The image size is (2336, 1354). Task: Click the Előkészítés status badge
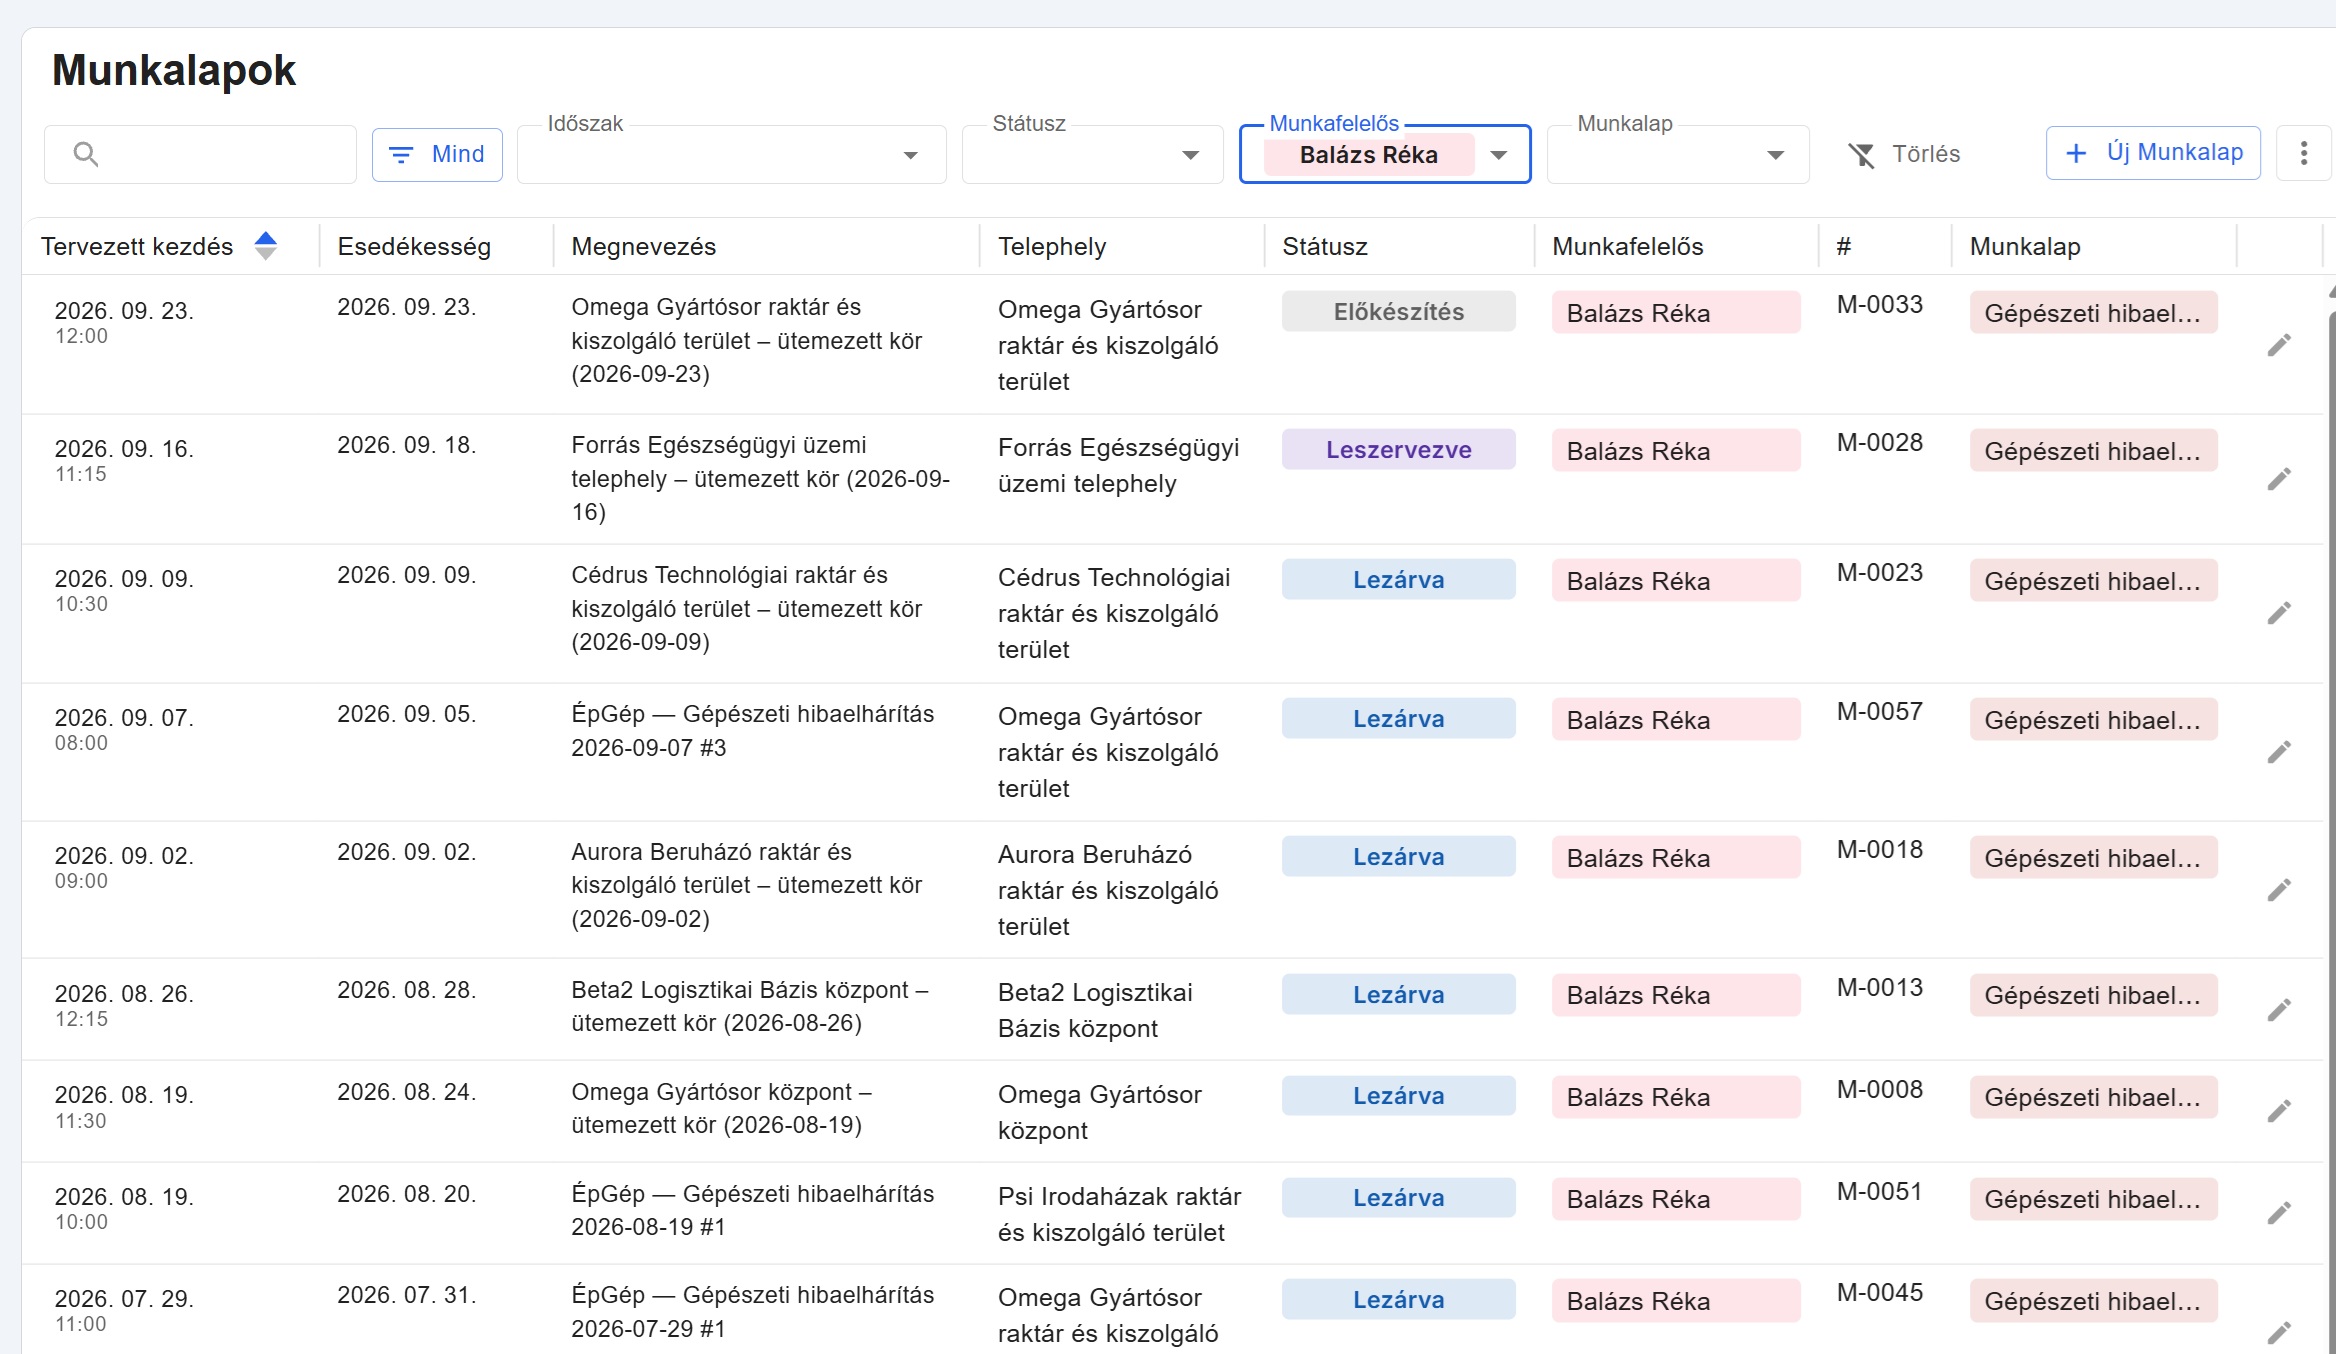1398,312
